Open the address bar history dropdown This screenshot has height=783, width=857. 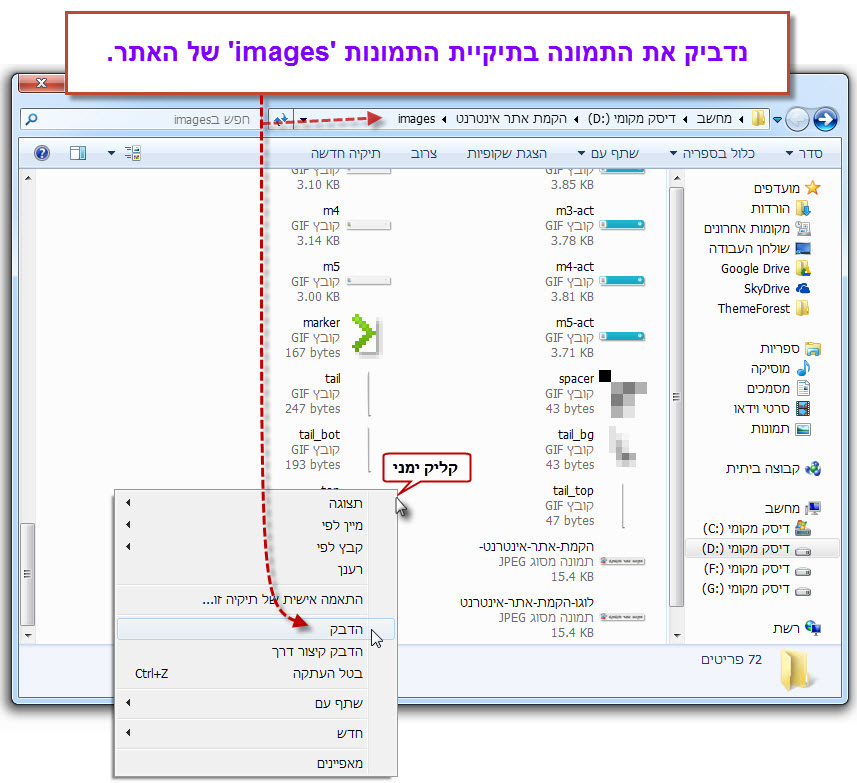click(303, 119)
